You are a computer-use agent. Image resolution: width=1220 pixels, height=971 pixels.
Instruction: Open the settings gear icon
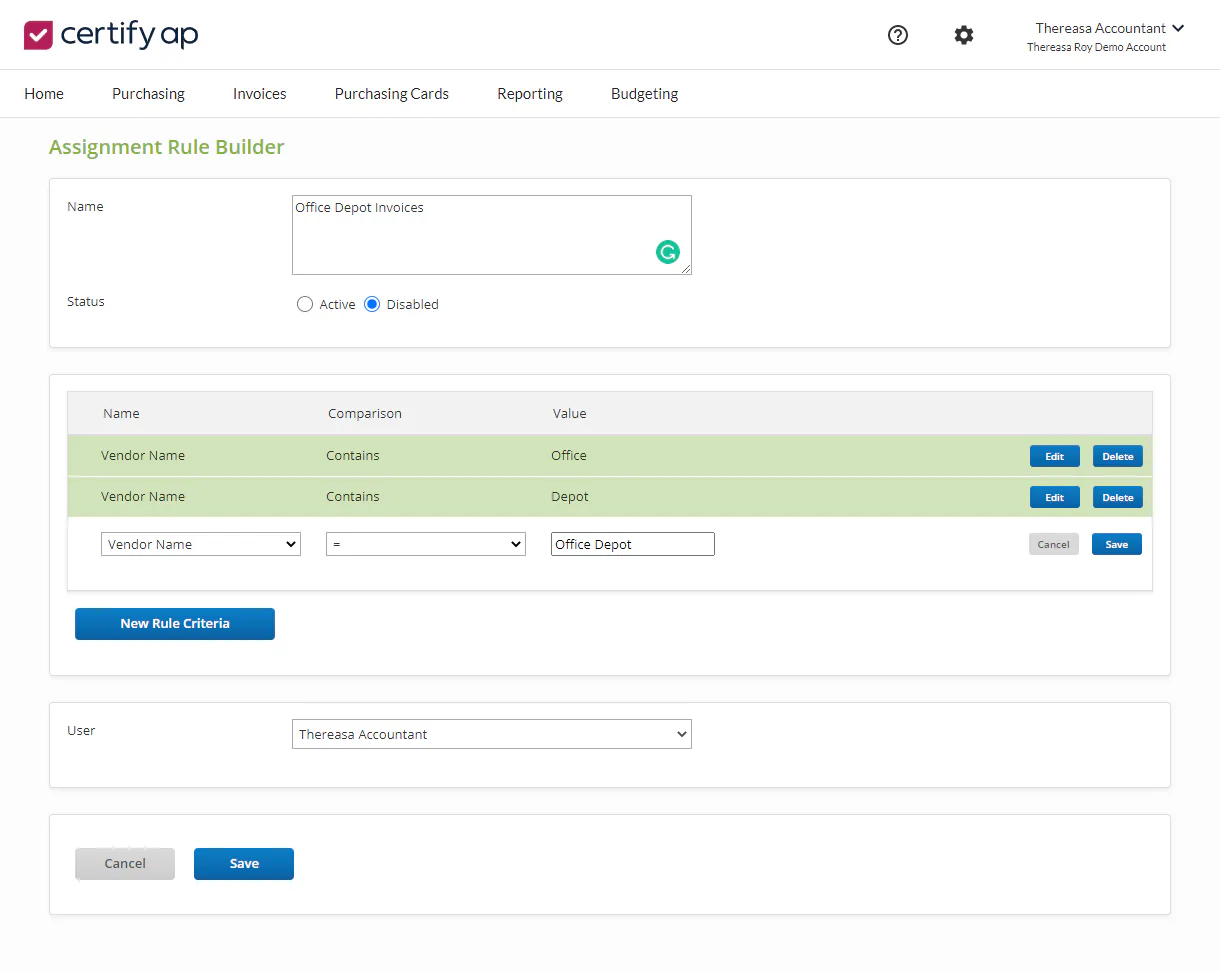[x=964, y=35]
